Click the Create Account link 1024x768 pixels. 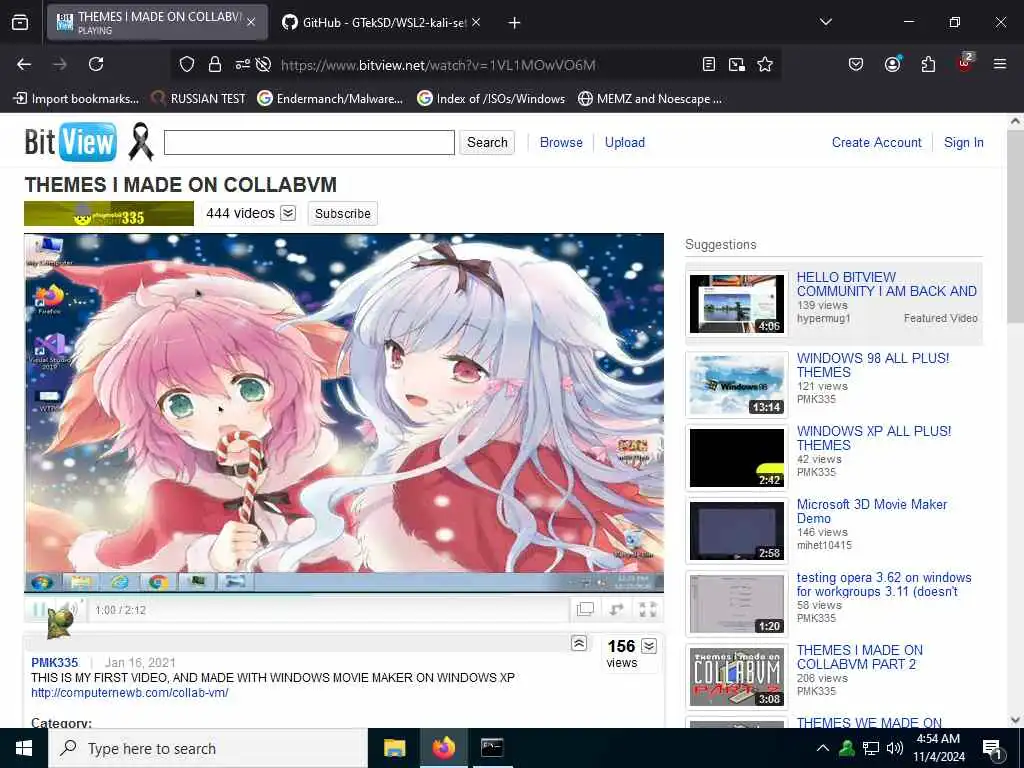[x=876, y=142]
